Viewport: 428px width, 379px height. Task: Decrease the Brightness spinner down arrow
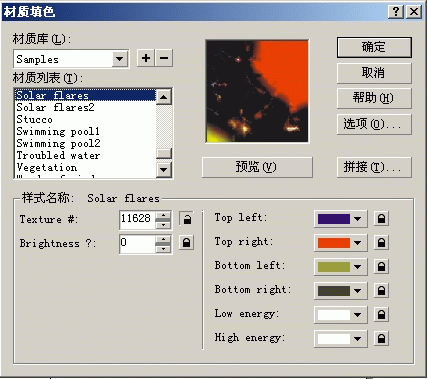(x=163, y=248)
